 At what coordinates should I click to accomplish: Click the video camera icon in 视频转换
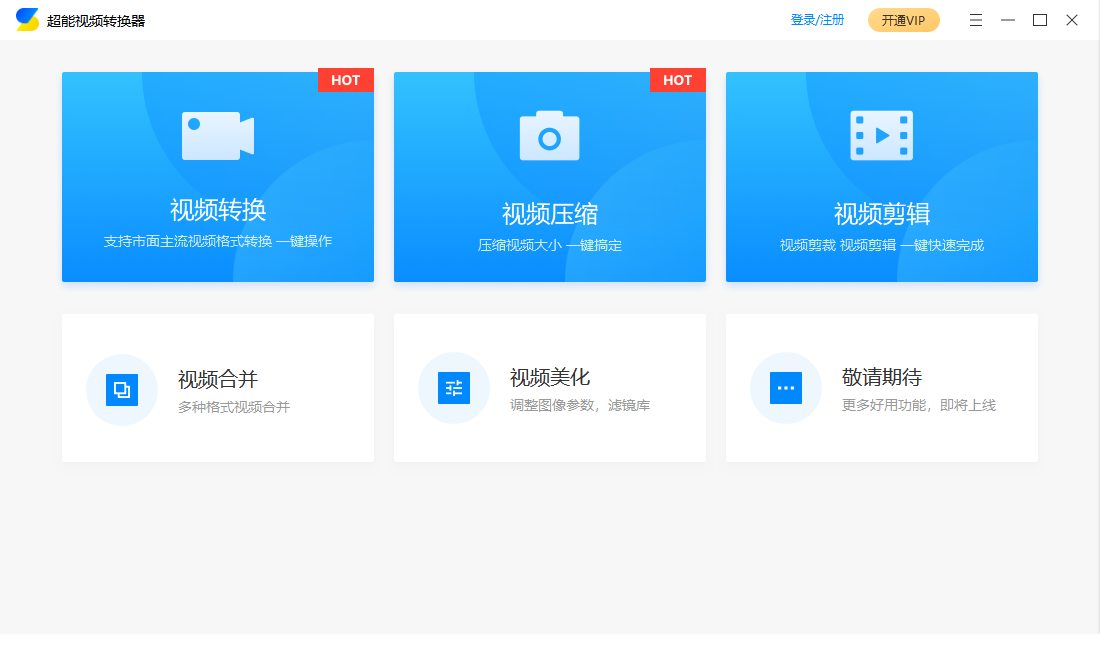point(217,136)
